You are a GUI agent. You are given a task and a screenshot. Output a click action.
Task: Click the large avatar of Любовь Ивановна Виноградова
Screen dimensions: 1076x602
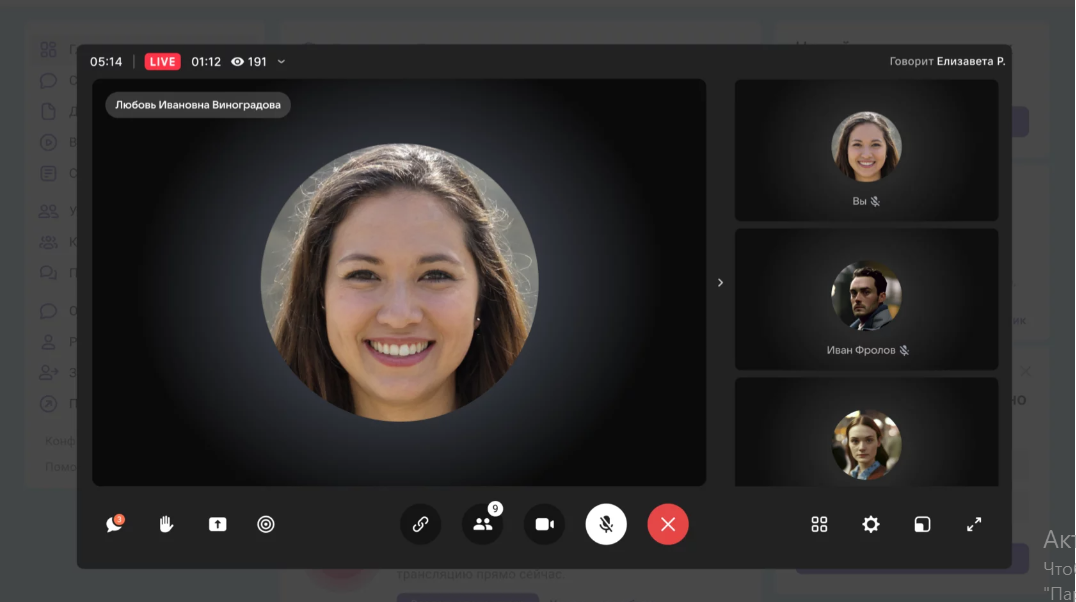[x=399, y=282]
